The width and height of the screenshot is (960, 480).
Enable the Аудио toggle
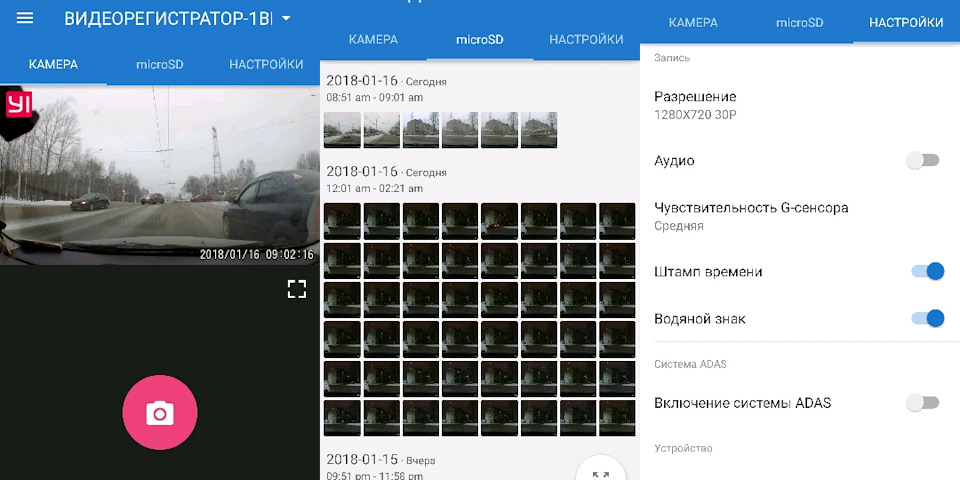(x=923, y=160)
